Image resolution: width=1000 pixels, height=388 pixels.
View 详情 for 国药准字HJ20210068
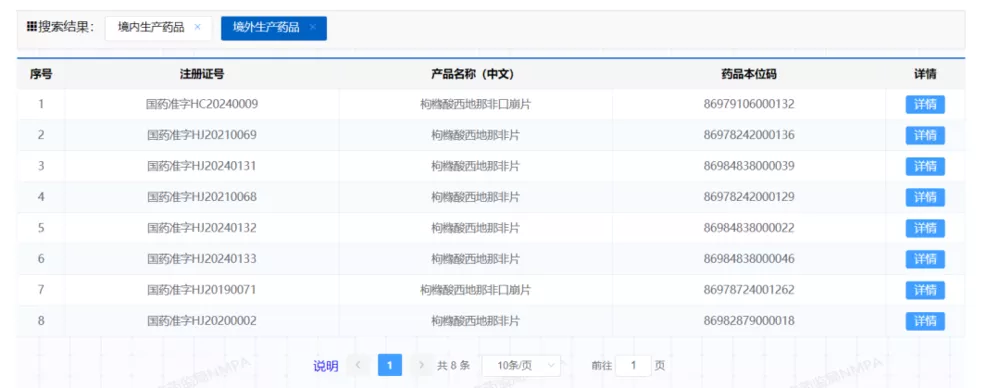[925, 197]
